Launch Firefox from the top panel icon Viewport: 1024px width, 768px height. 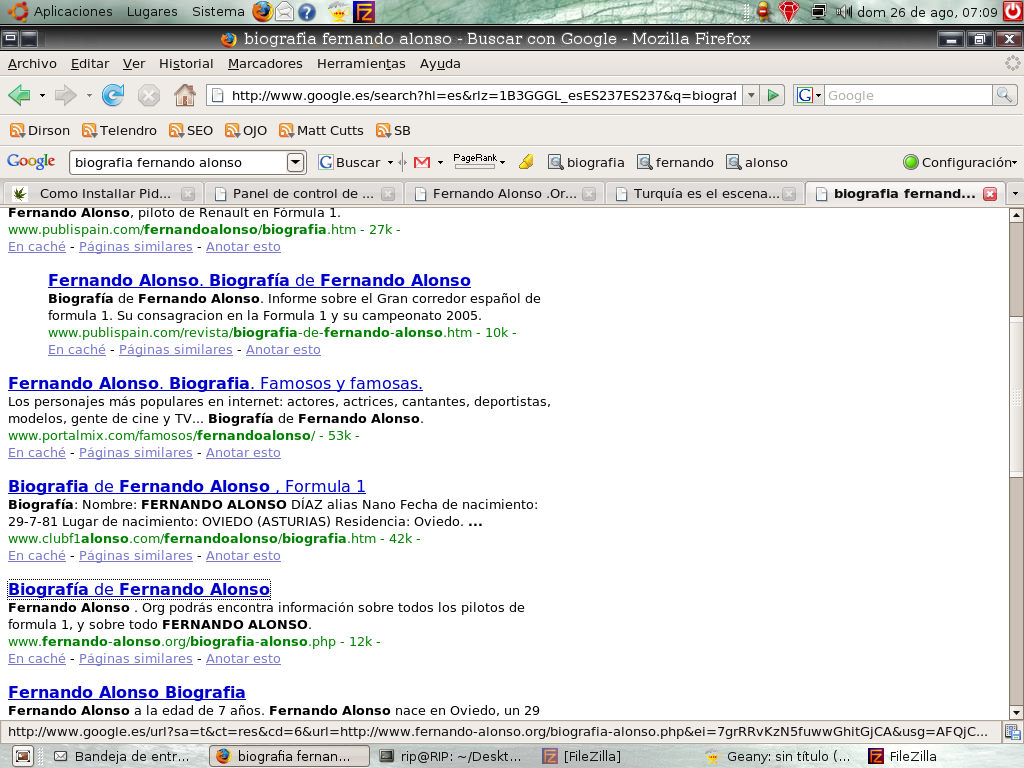pyautogui.click(x=263, y=11)
